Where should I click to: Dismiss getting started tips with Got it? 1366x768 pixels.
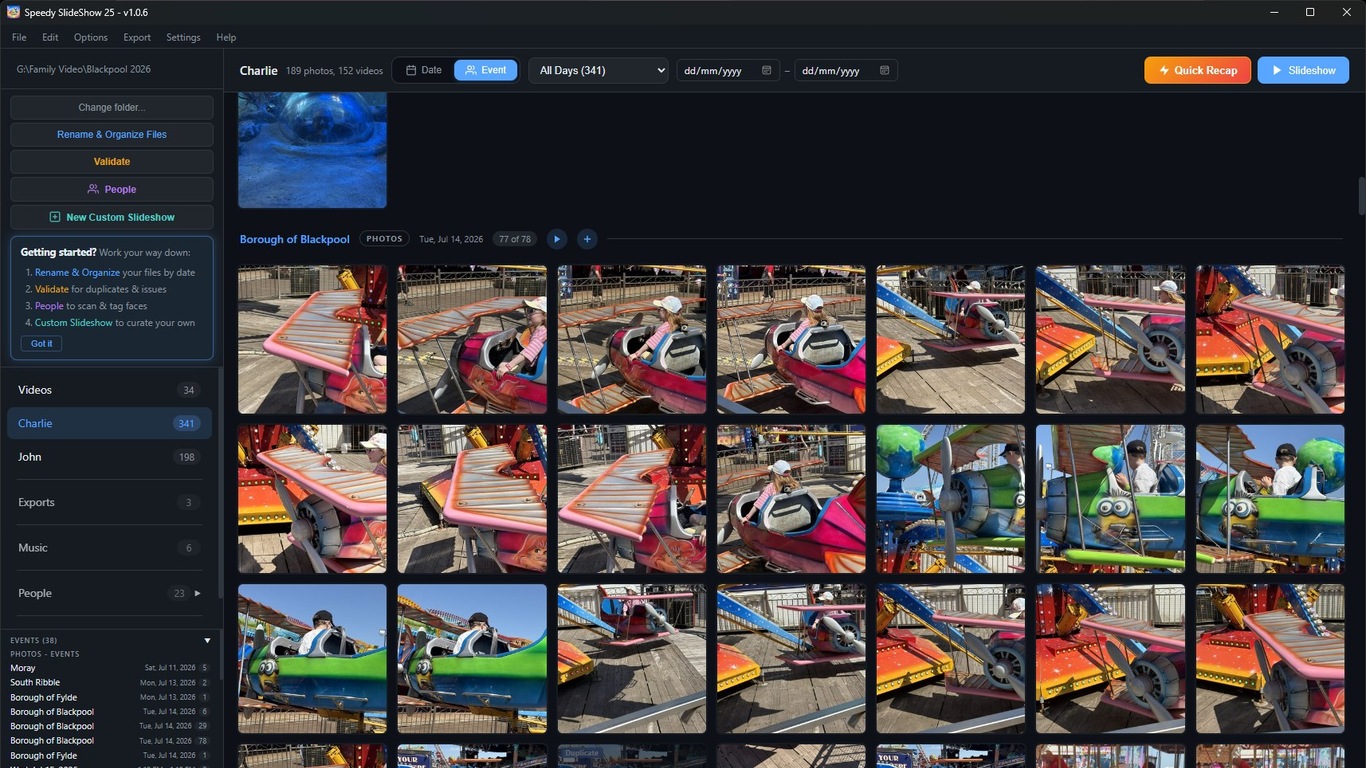[x=41, y=343]
